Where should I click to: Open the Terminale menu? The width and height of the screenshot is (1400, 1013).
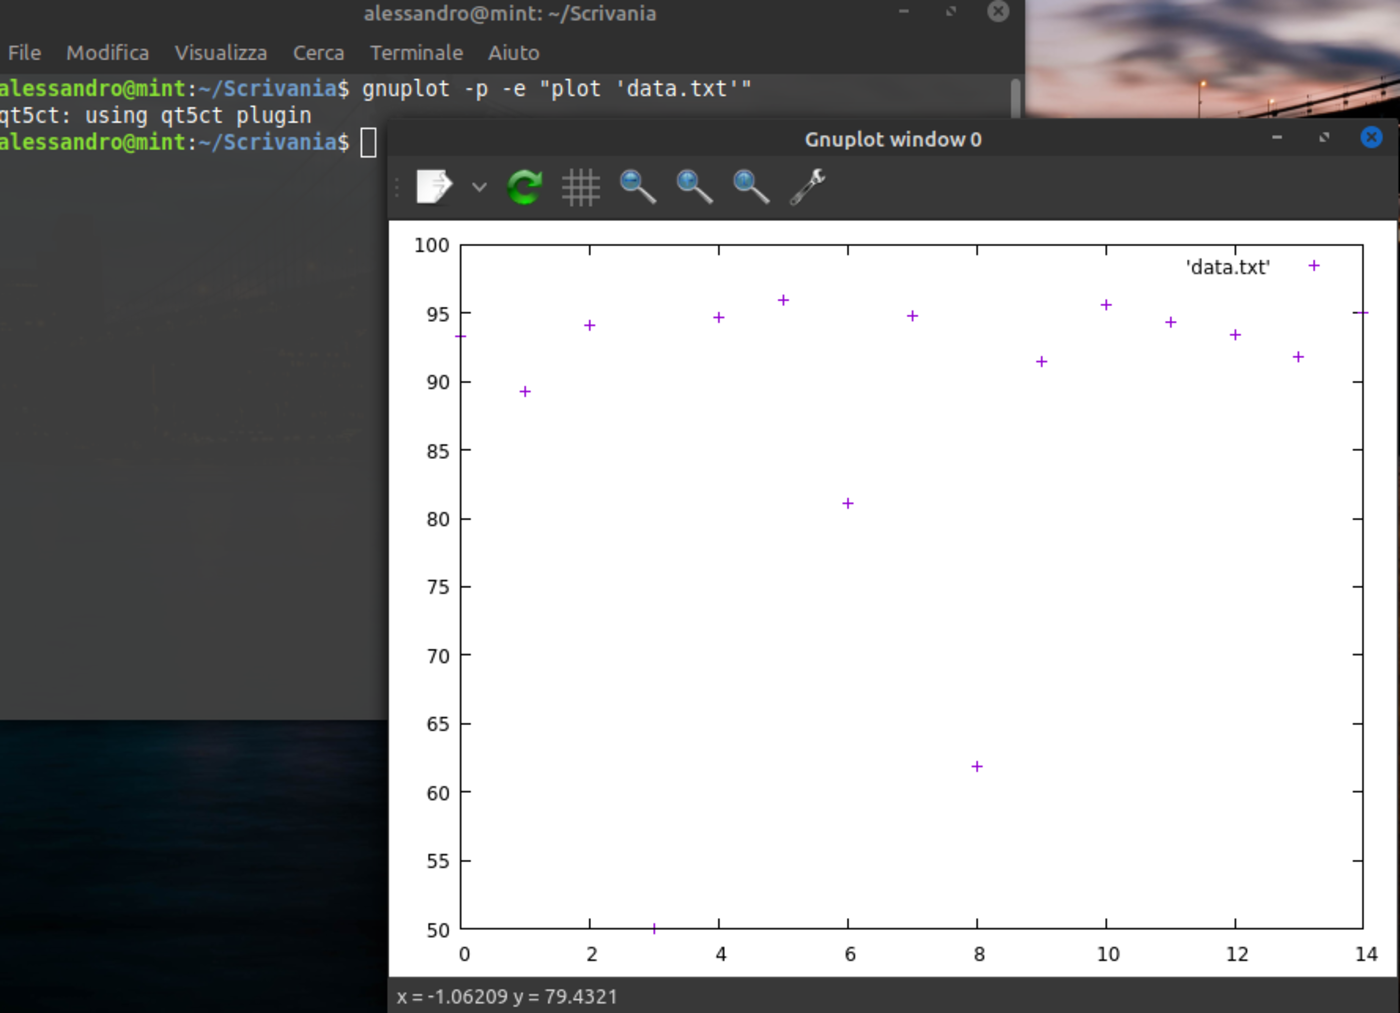[416, 53]
